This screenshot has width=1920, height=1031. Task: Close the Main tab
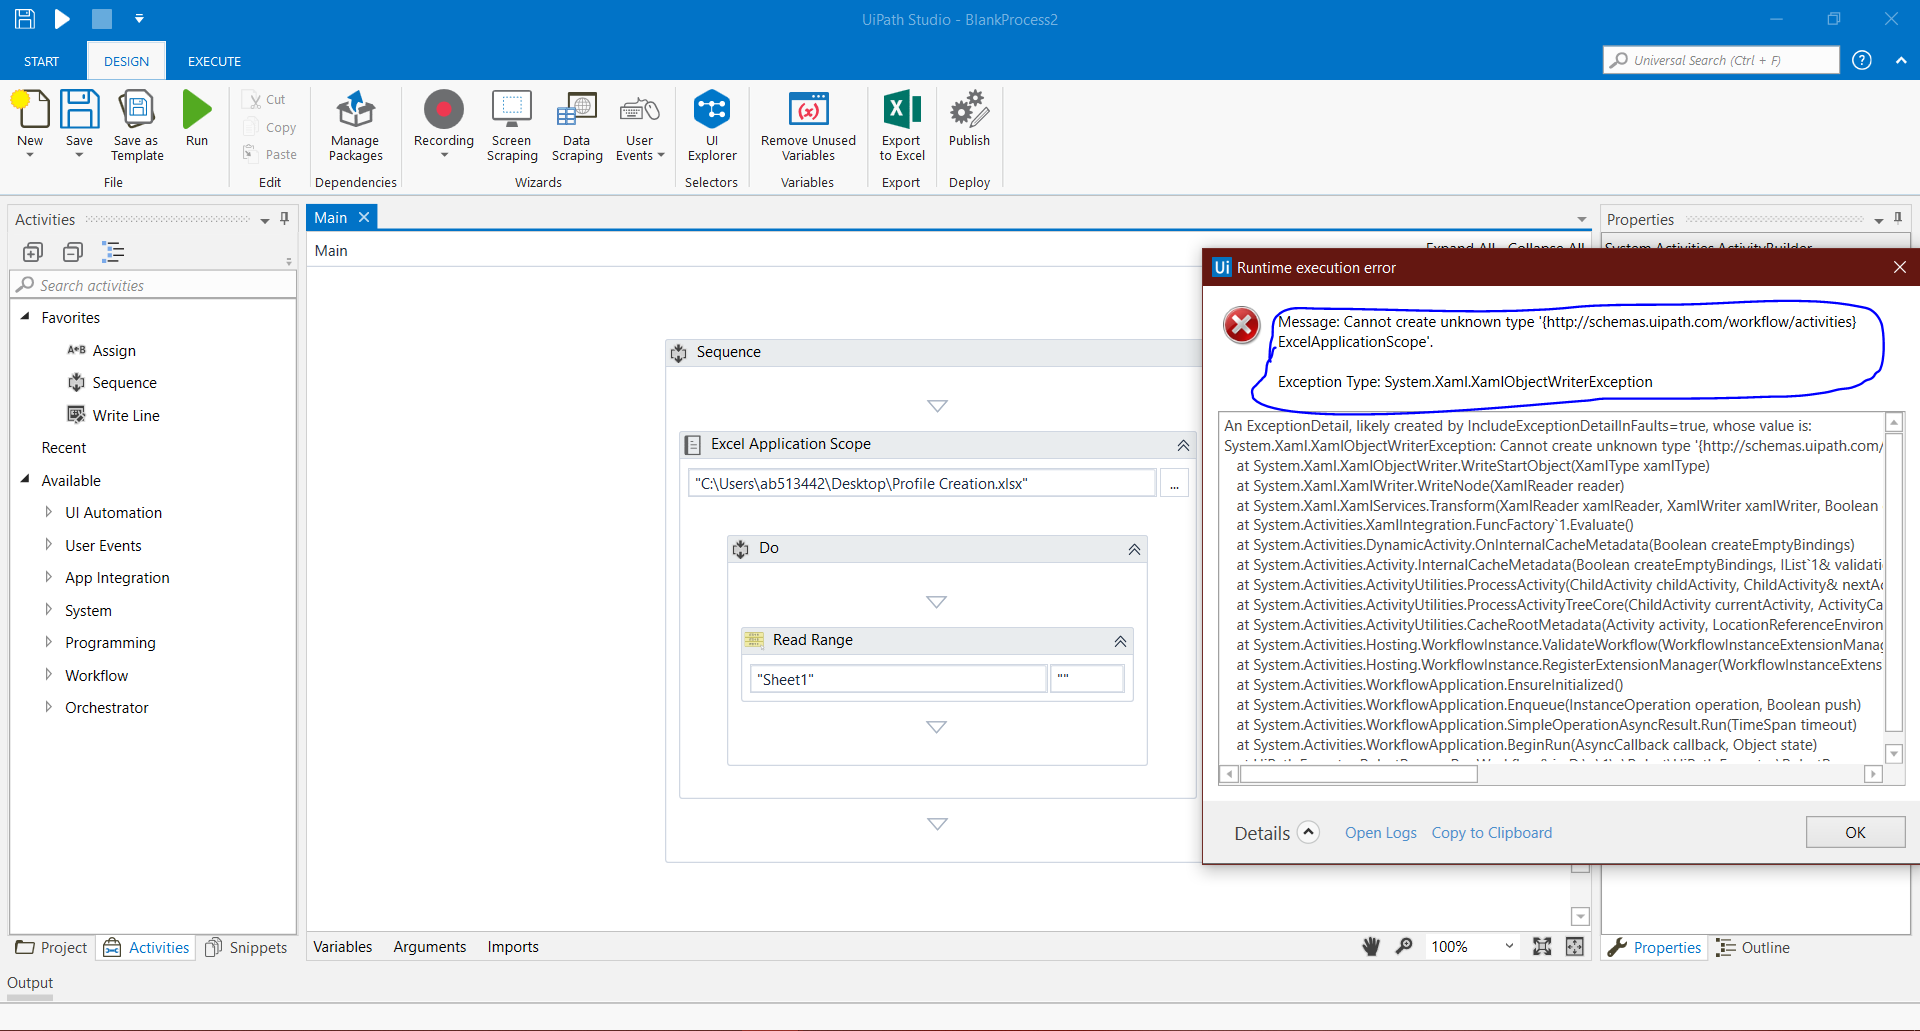[x=364, y=217]
